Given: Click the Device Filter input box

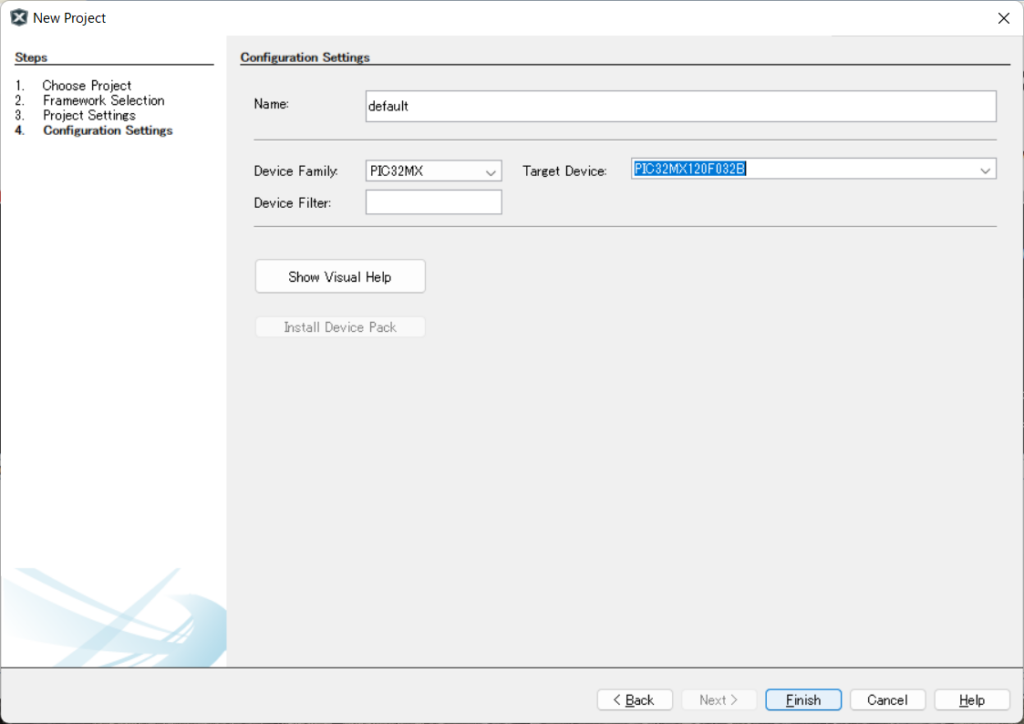Looking at the screenshot, I should click(433, 202).
